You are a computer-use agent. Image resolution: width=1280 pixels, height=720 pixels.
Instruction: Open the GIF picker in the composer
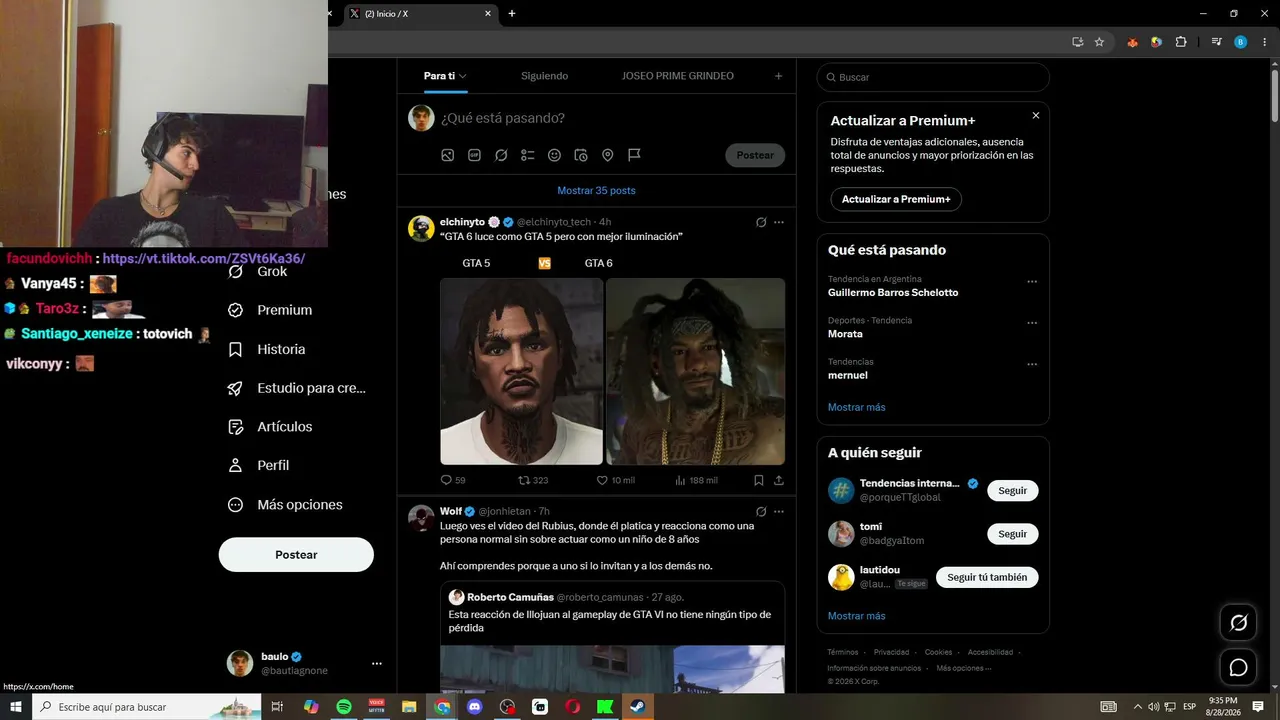click(x=475, y=155)
